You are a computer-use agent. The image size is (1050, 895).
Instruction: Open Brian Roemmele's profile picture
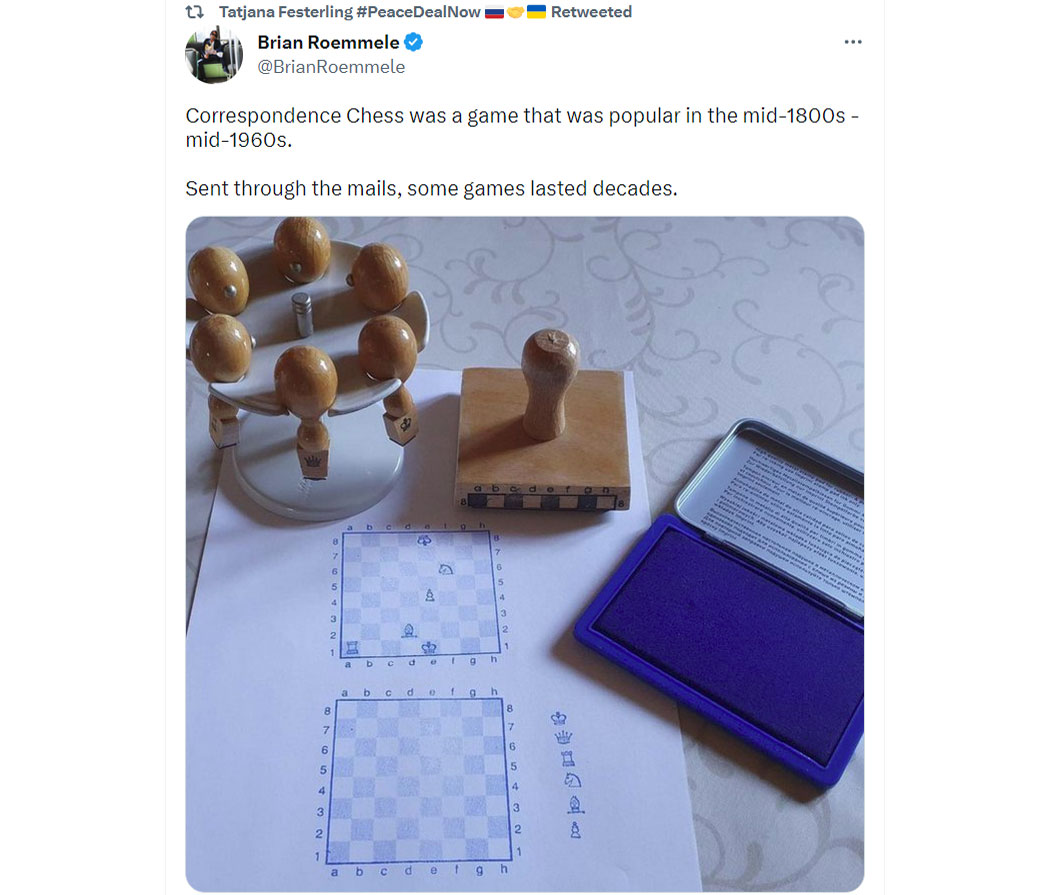214,55
